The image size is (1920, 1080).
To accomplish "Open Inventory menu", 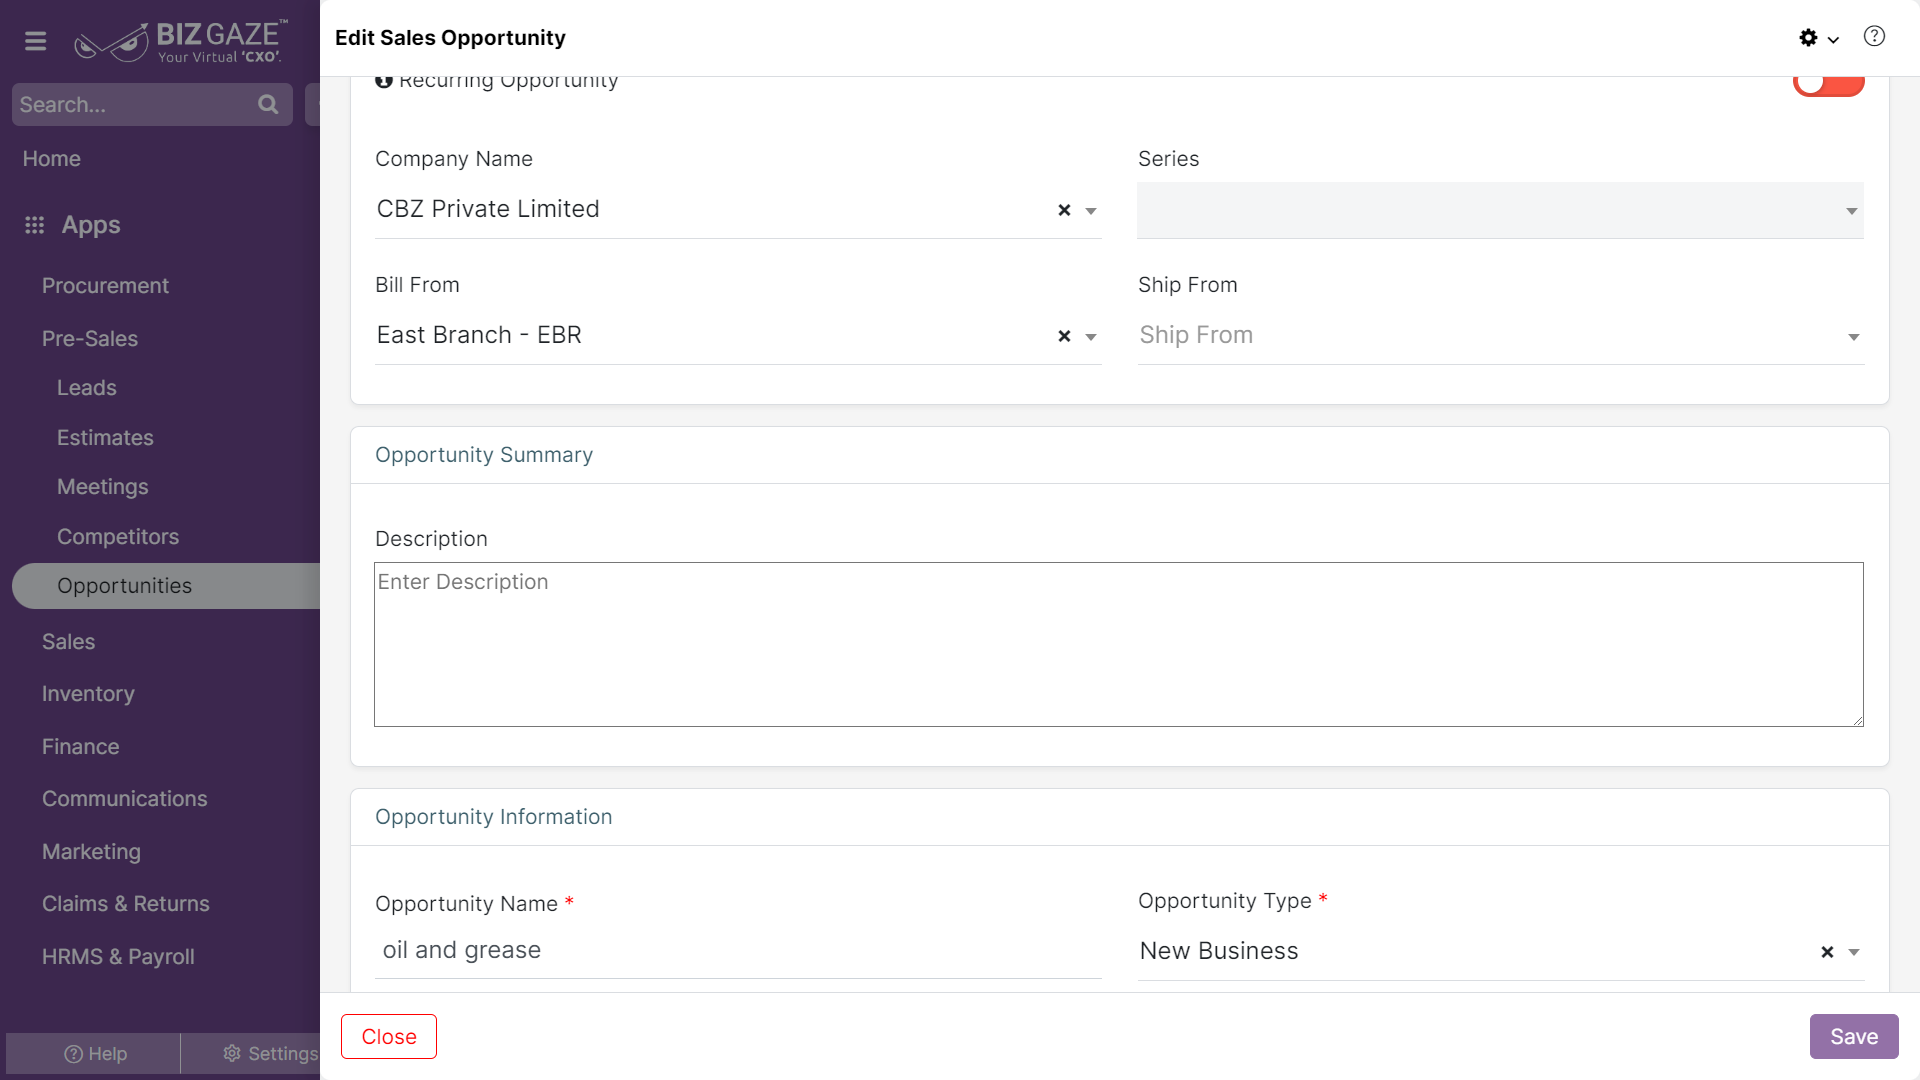I will [x=88, y=694].
